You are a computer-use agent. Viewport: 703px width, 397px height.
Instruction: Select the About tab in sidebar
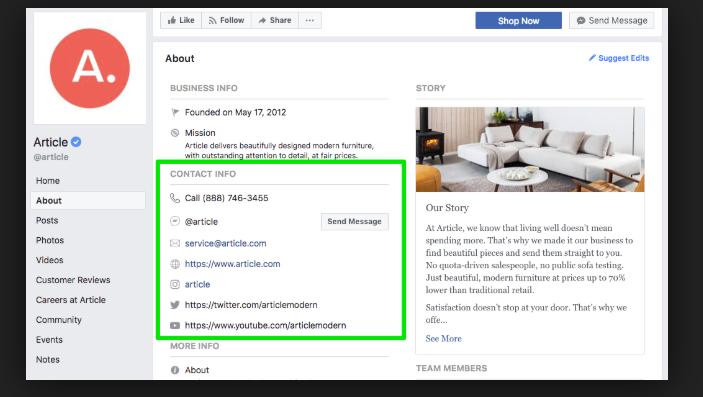(88, 201)
